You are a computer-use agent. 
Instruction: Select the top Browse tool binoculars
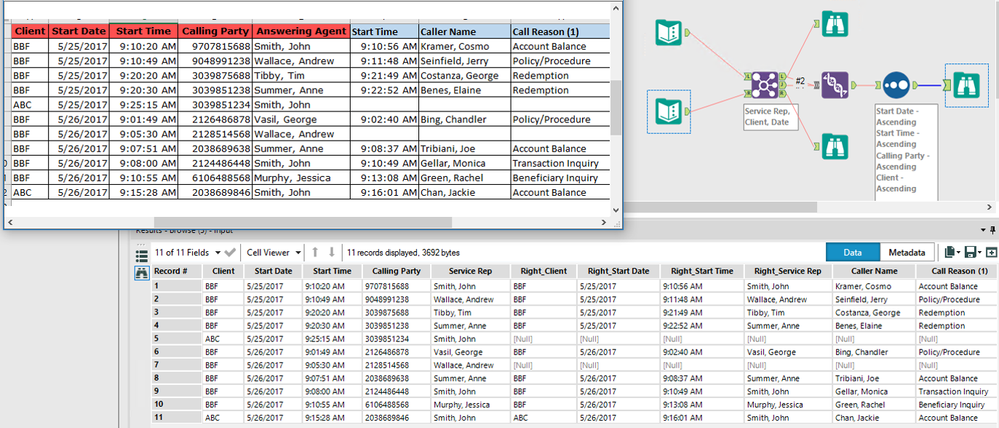(x=834, y=24)
